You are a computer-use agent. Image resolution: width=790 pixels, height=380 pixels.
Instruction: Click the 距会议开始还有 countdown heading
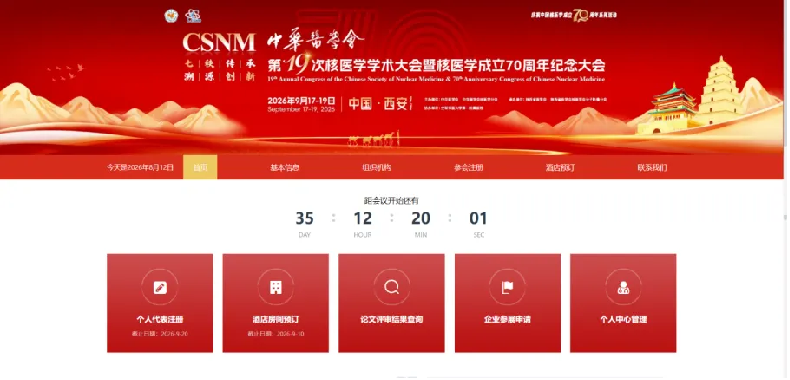pyautogui.click(x=391, y=201)
